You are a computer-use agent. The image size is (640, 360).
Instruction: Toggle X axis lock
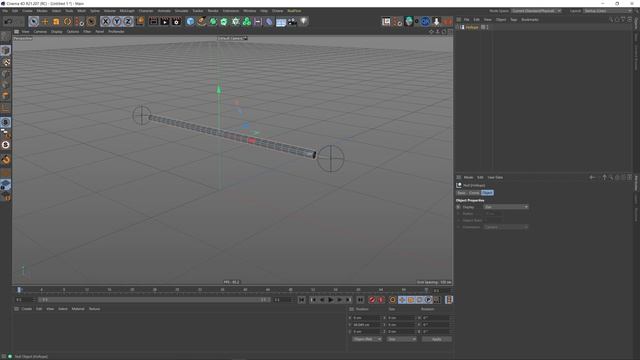pos(105,21)
